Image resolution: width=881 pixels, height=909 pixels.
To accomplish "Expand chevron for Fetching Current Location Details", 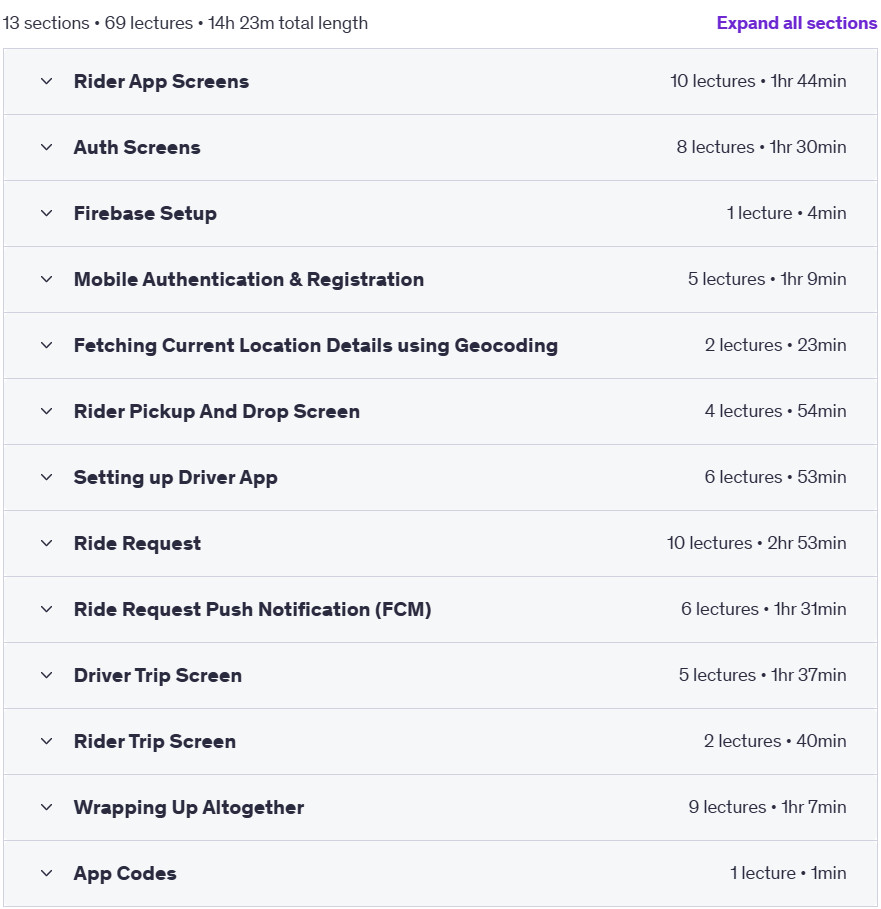I will pos(47,346).
